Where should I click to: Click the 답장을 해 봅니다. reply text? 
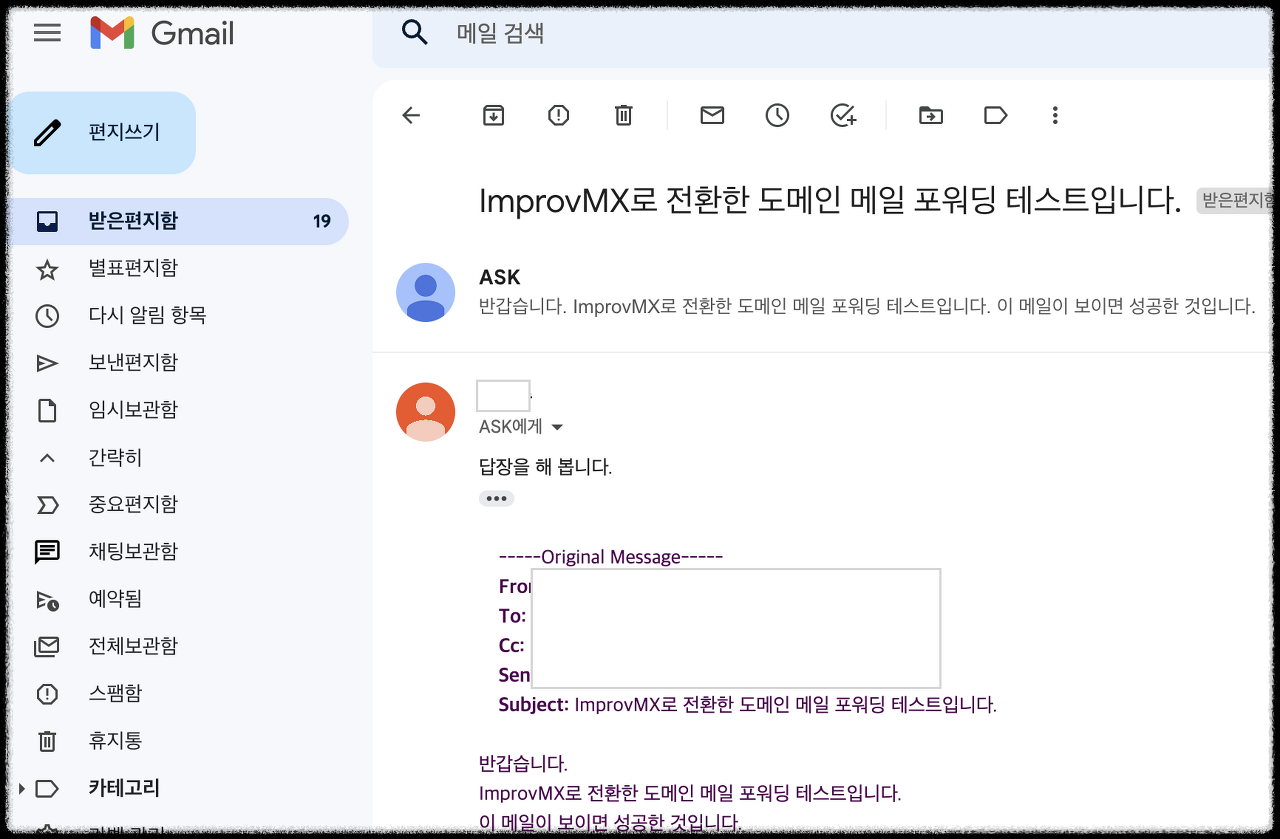point(545,467)
